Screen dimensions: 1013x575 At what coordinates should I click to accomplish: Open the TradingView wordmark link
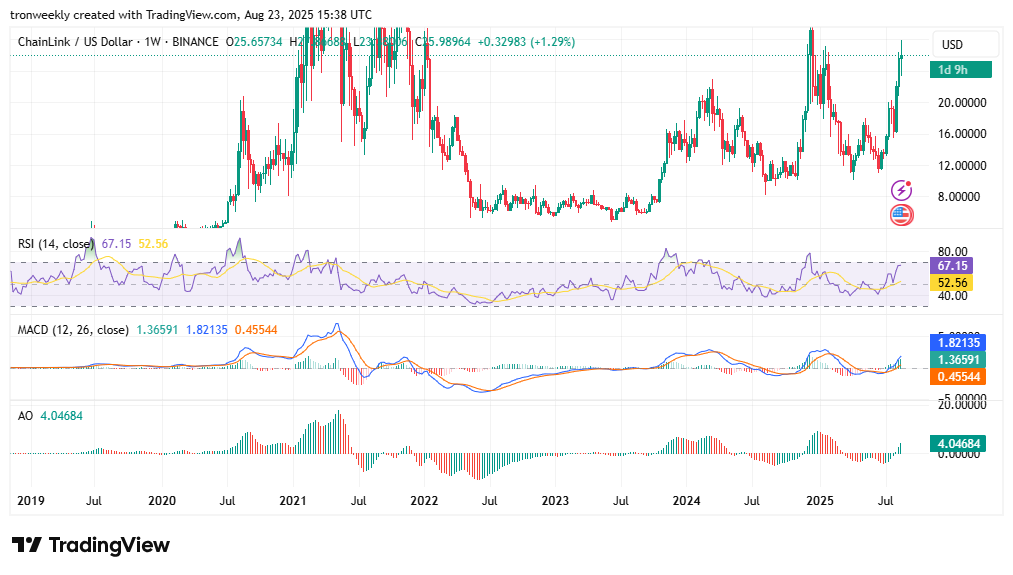(x=109, y=545)
